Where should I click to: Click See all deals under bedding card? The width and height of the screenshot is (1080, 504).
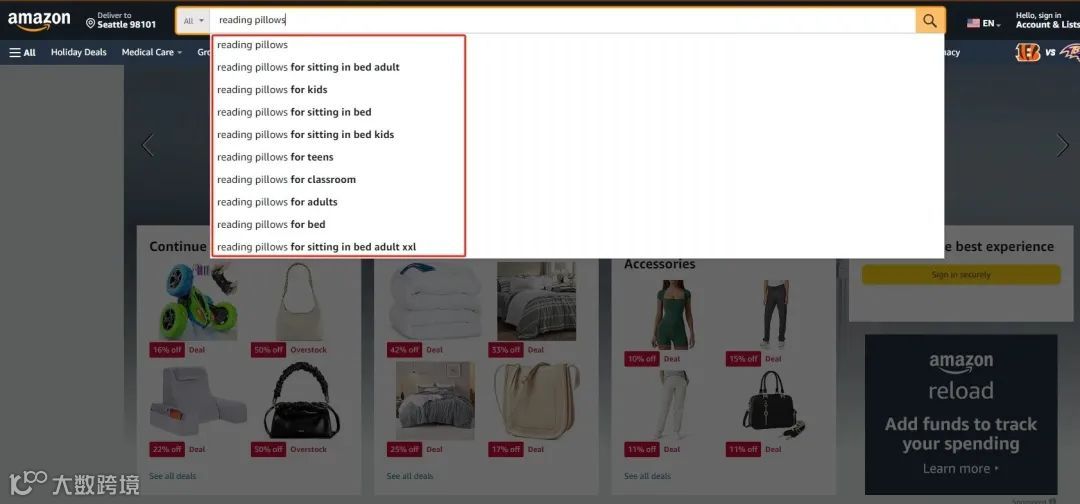tap(410, 476)
